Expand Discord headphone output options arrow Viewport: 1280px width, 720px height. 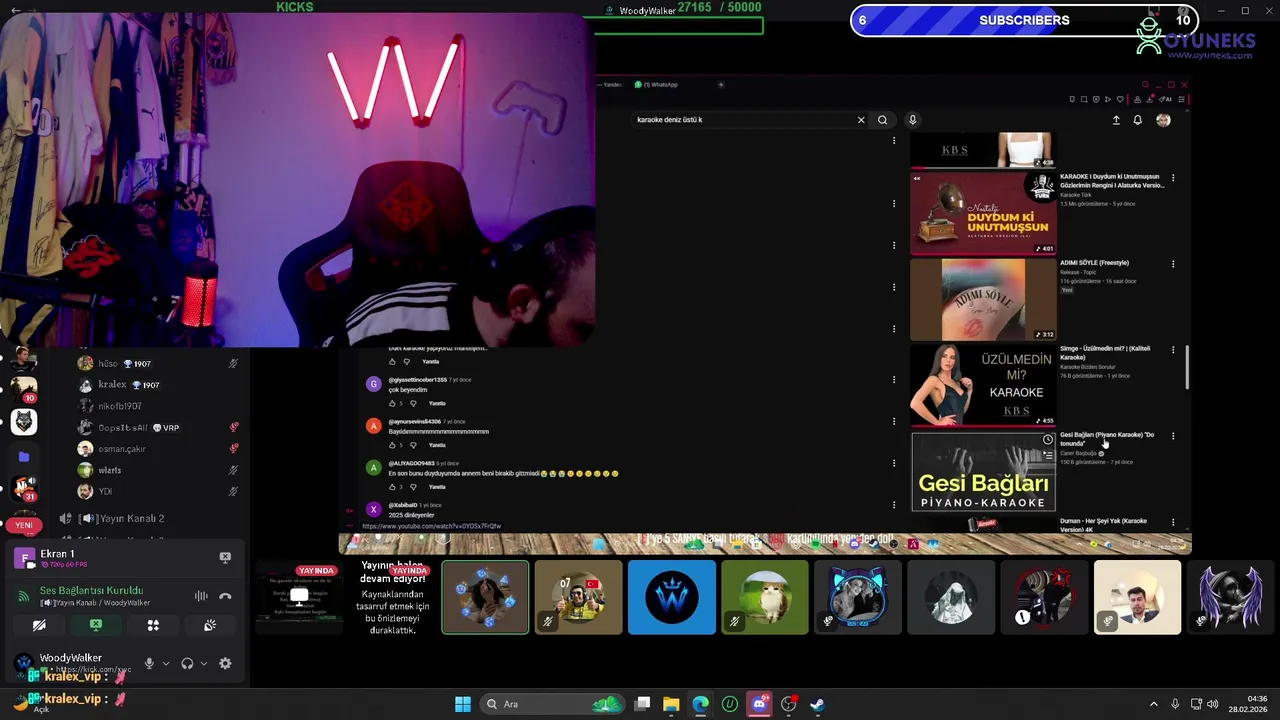(204, 663)
